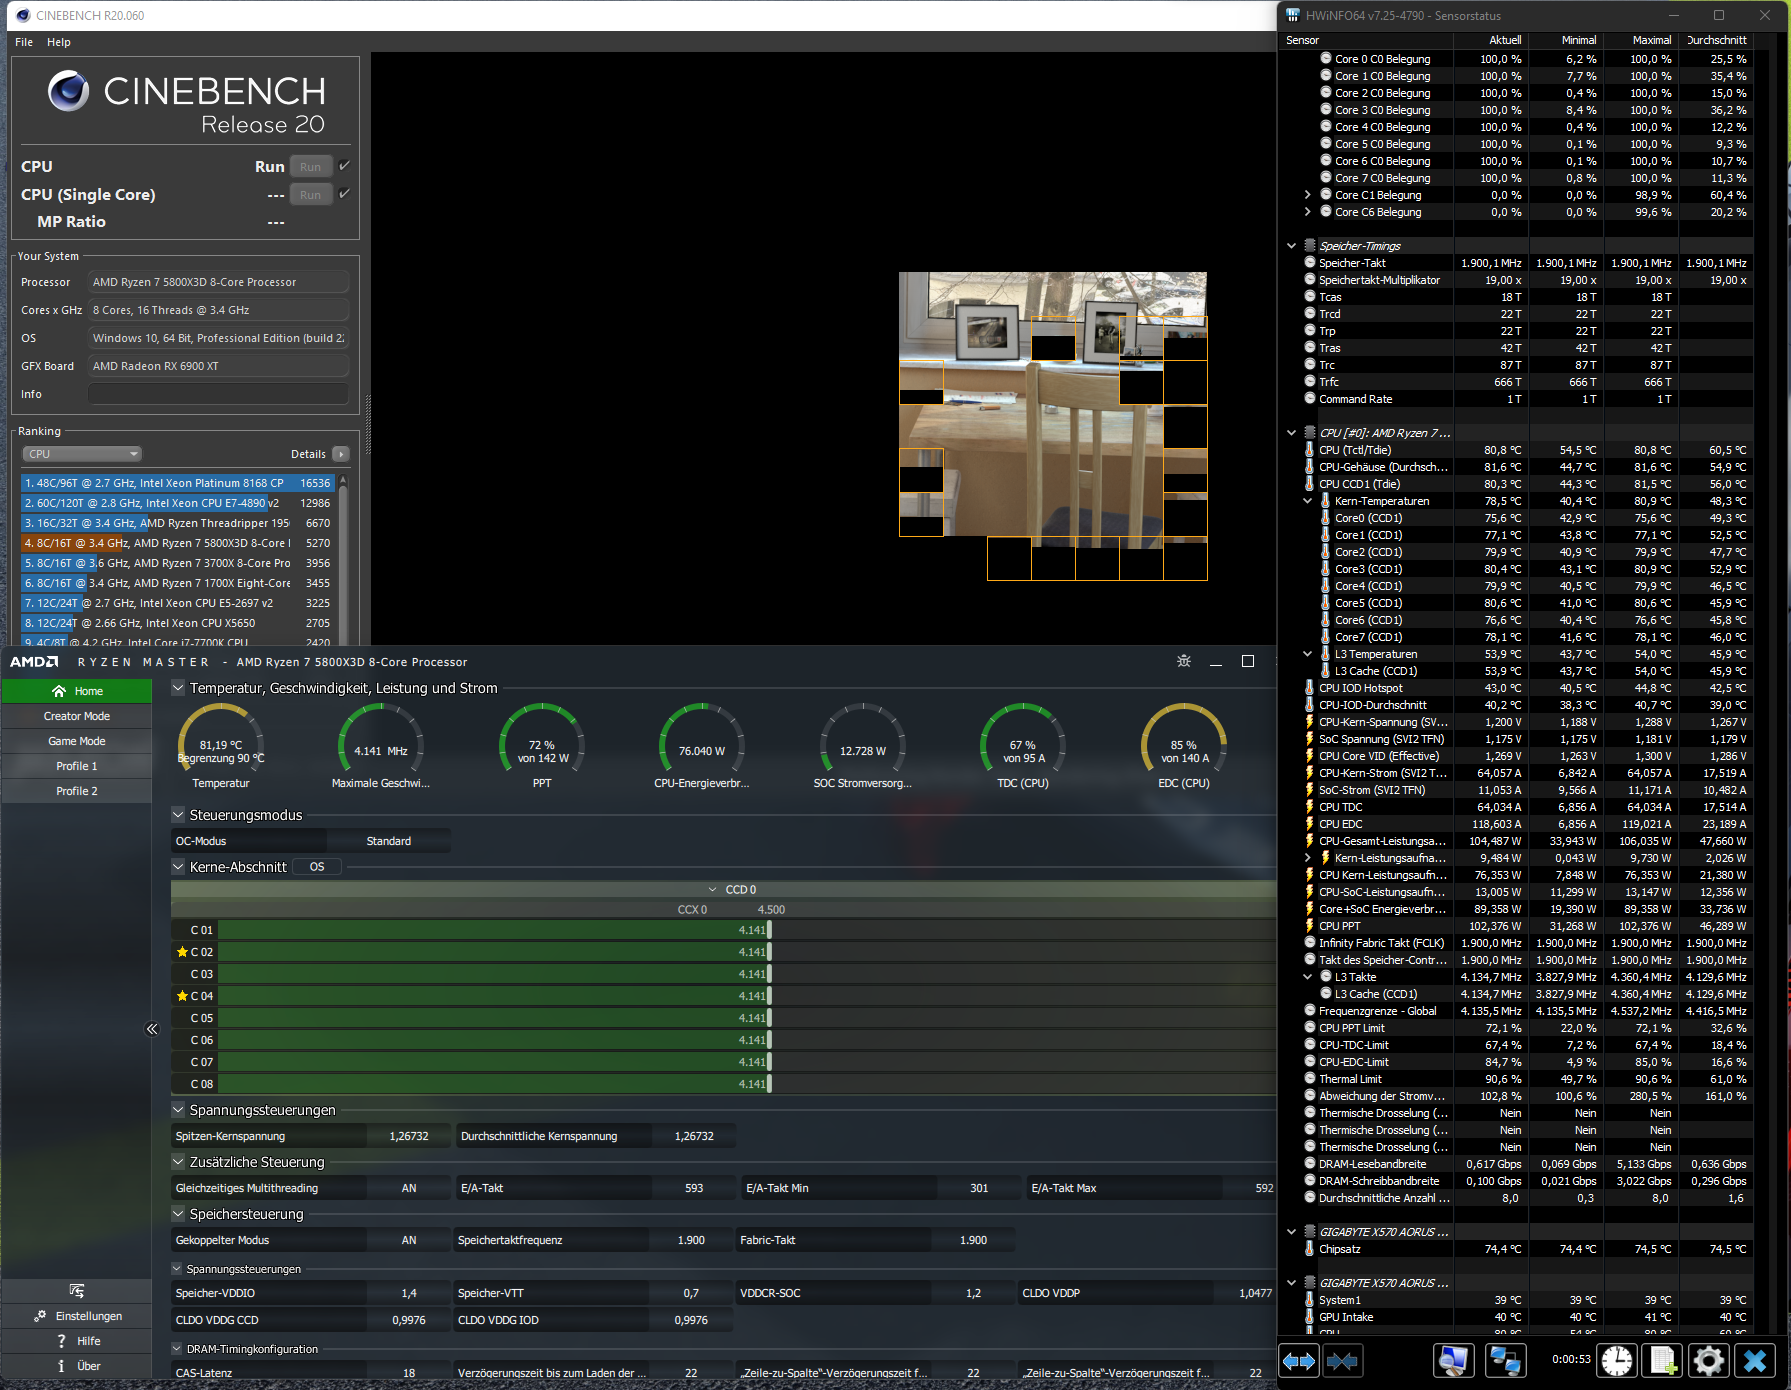Viewport: 1791px width, 1390px height.
Task: Toggle the OS switch beside Kerne-Abschnitt
Action: (x=317, y=867)
